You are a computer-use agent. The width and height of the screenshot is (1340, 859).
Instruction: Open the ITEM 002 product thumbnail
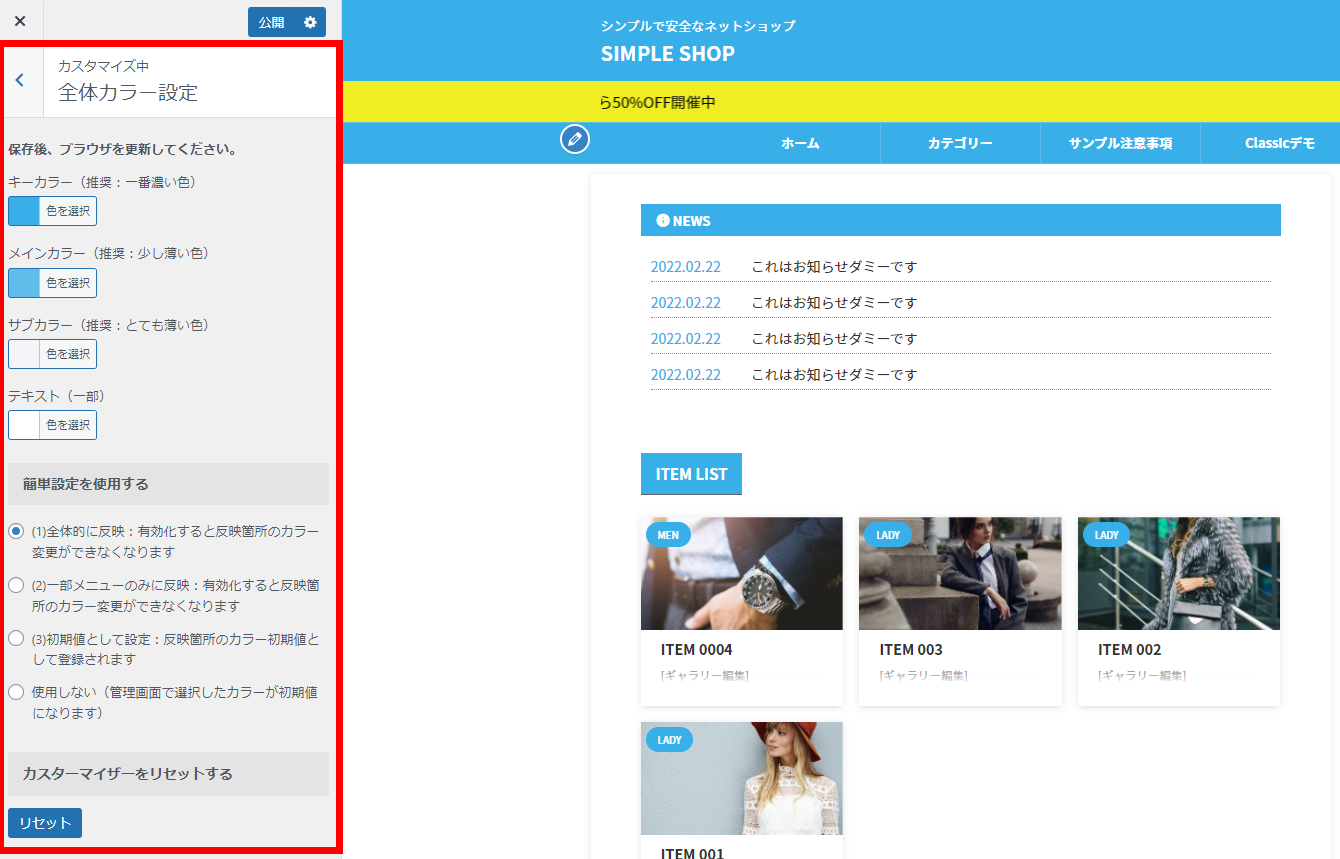pyautogui.click(x=1179, y=573)
